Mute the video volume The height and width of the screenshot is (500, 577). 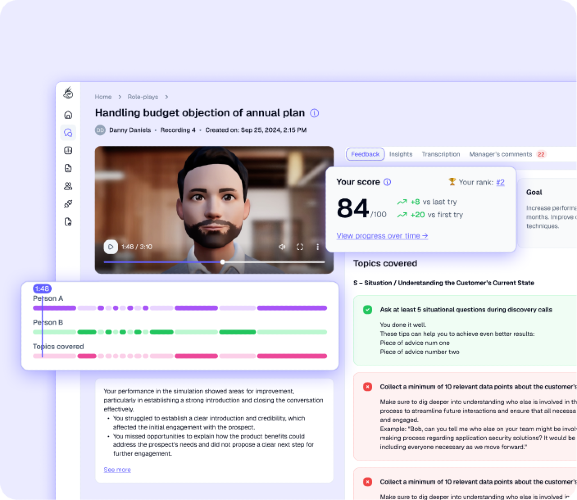(282, 247)
